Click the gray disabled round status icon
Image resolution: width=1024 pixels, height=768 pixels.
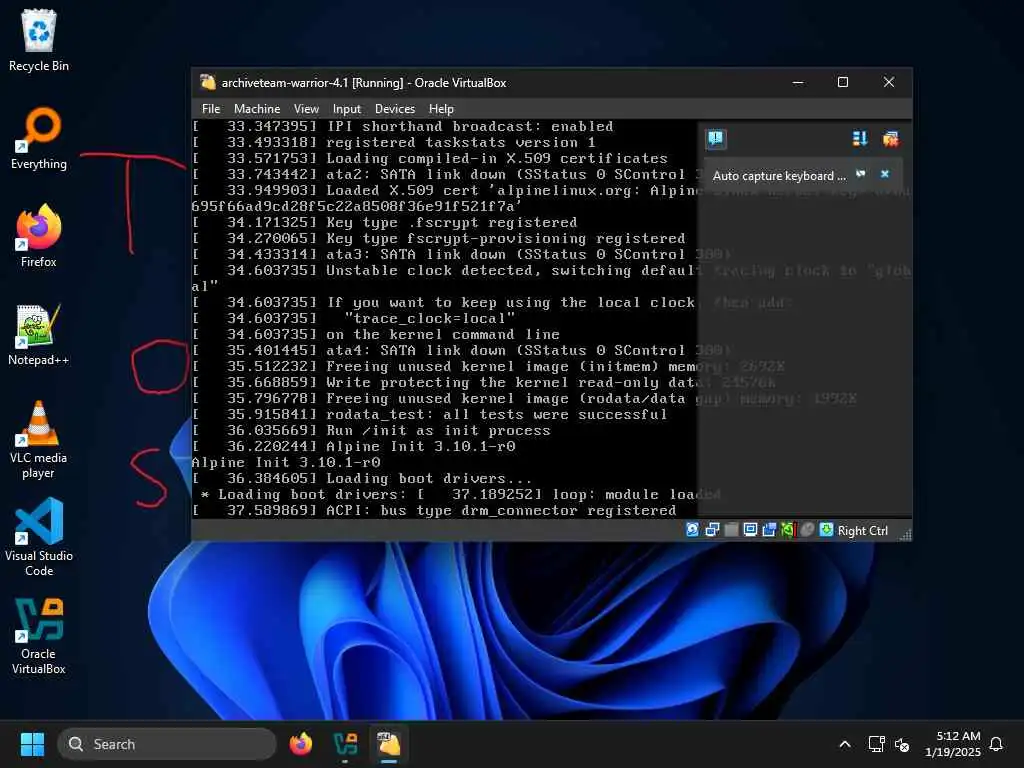807,530
